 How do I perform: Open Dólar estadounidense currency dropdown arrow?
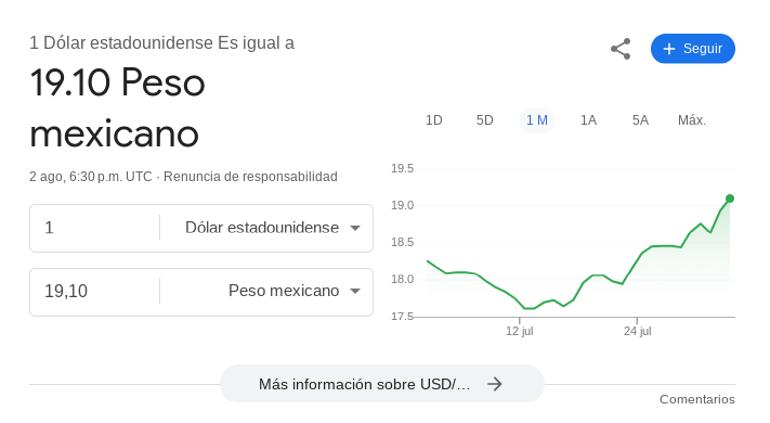pyautogui.click(x=355, y=228)
